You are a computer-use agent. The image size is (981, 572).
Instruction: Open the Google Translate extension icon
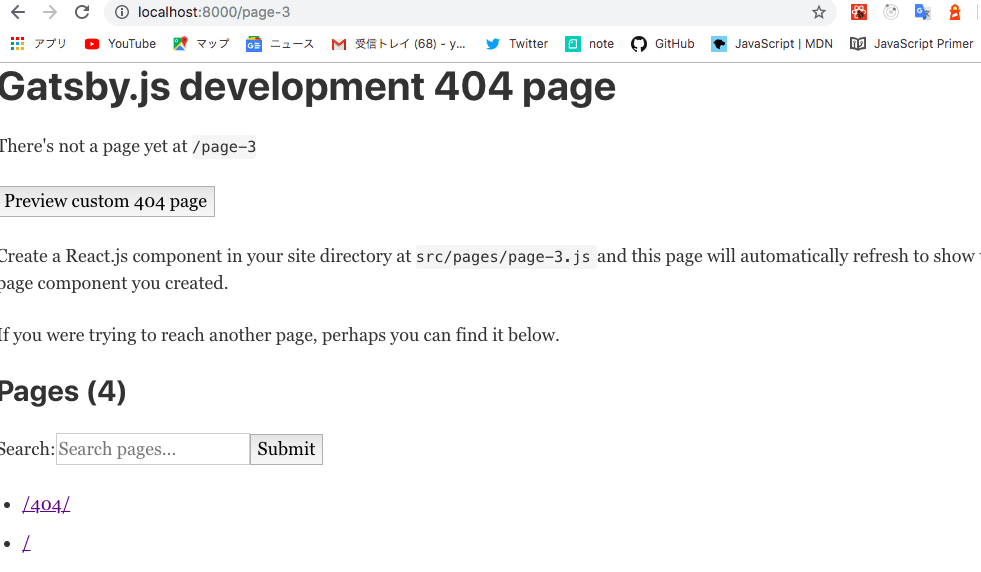923,12
